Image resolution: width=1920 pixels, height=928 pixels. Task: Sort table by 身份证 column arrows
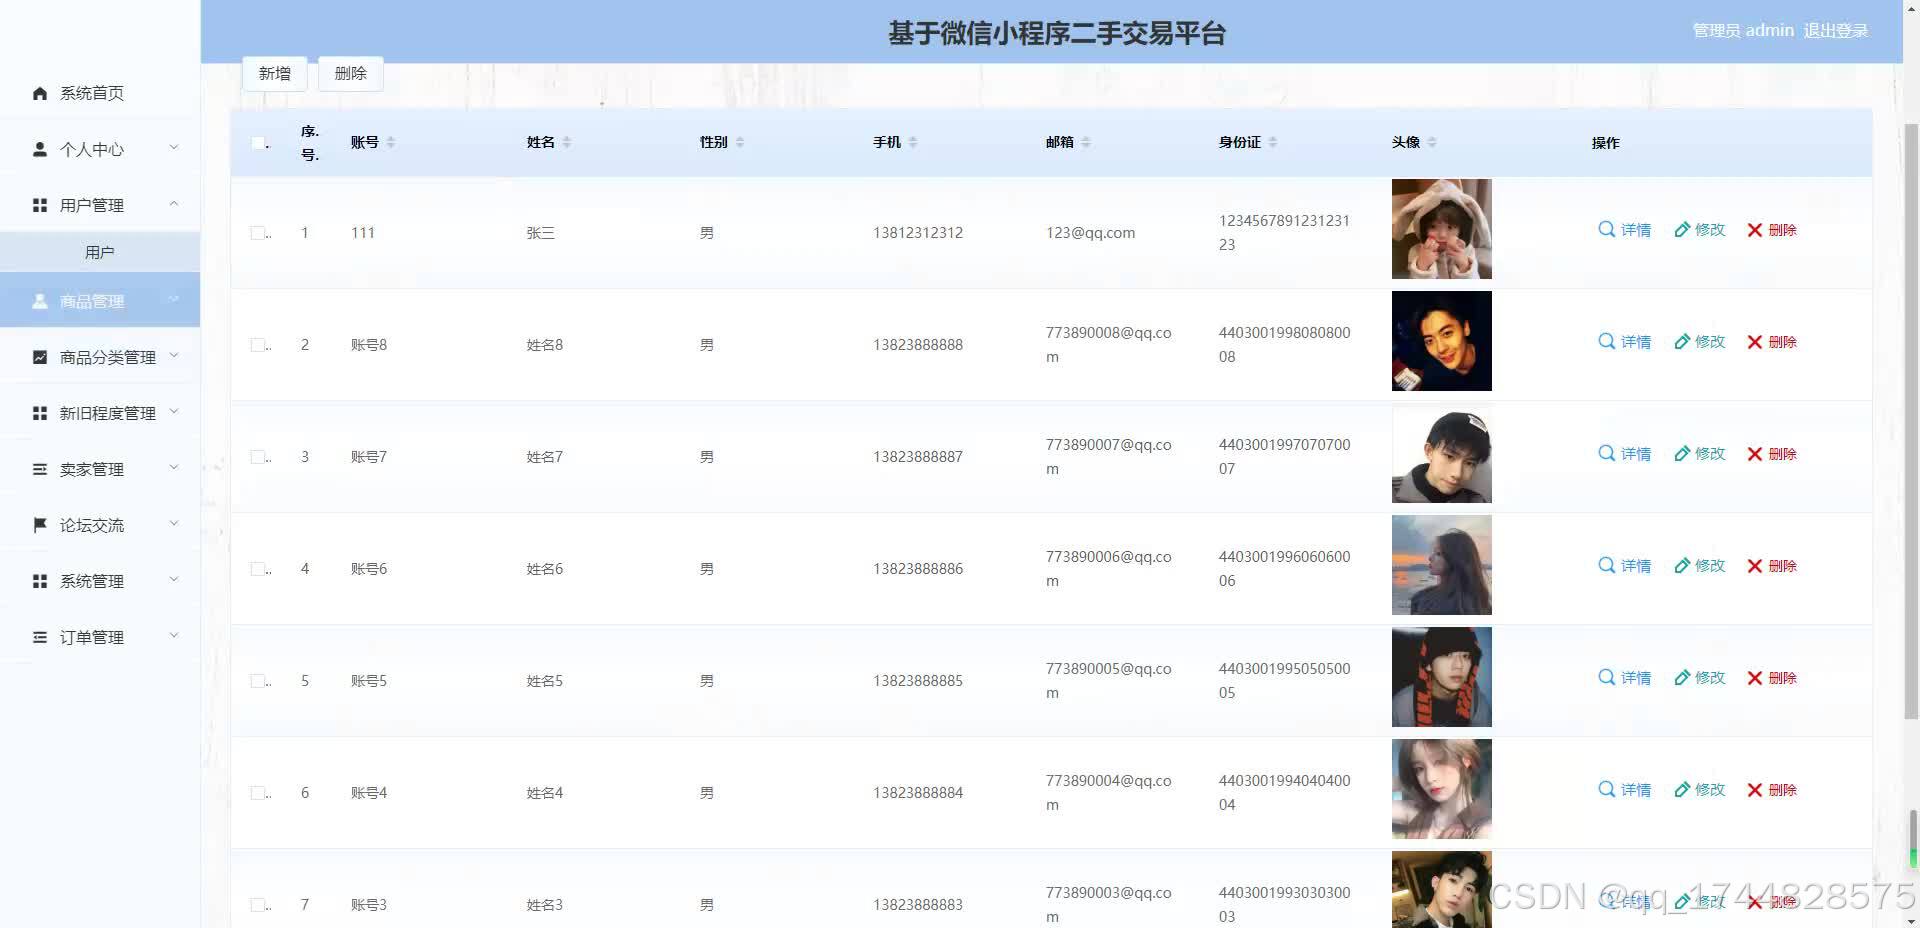tap(1273, 142)
